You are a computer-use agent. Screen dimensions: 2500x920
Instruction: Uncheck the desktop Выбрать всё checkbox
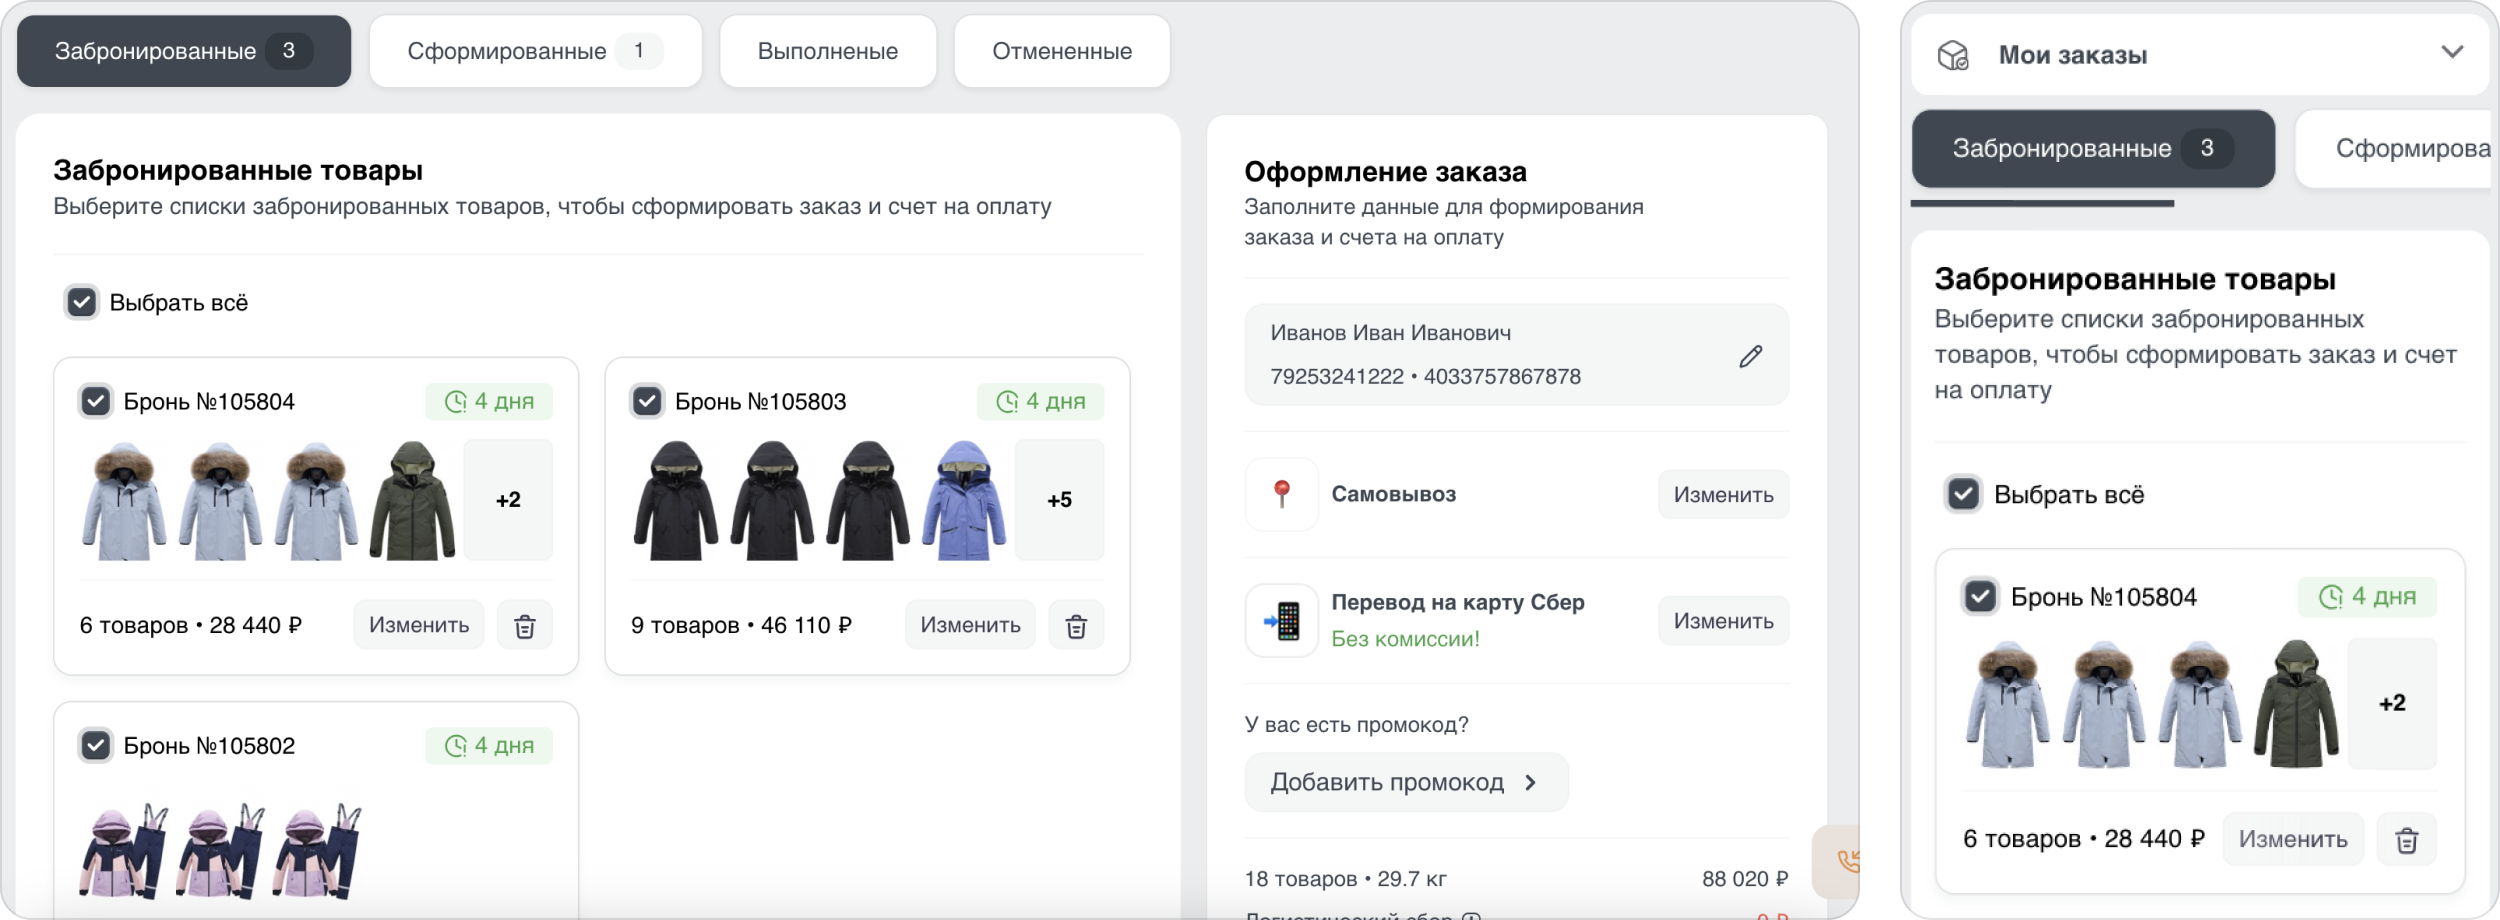[x=82, y=302]
